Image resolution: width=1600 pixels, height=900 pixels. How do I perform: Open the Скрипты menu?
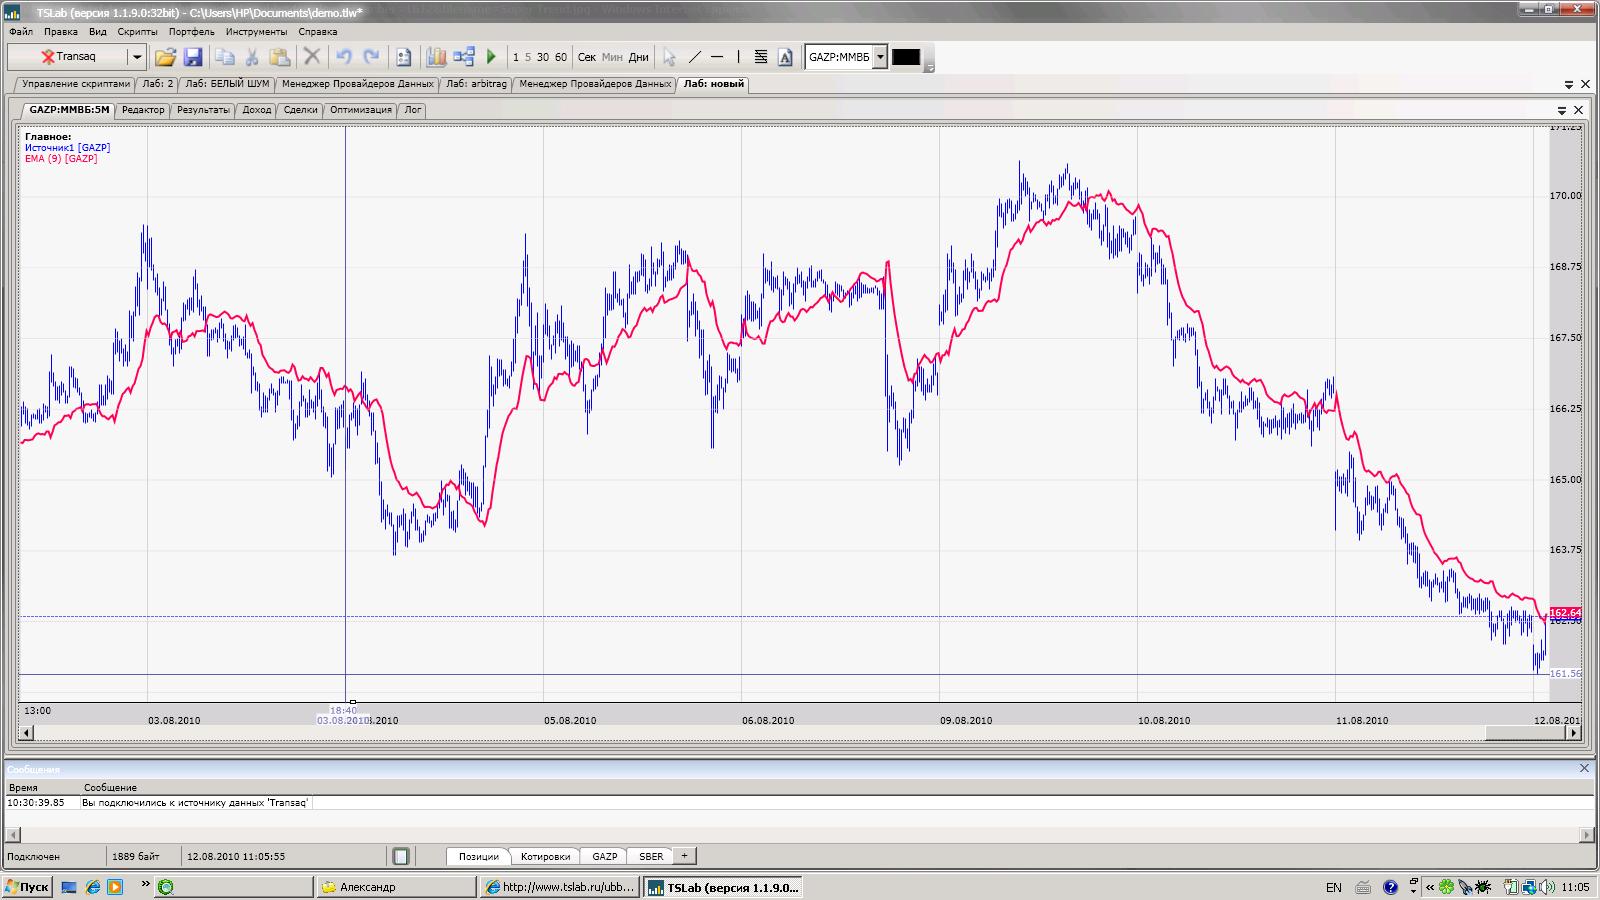[x=137, y=31]
